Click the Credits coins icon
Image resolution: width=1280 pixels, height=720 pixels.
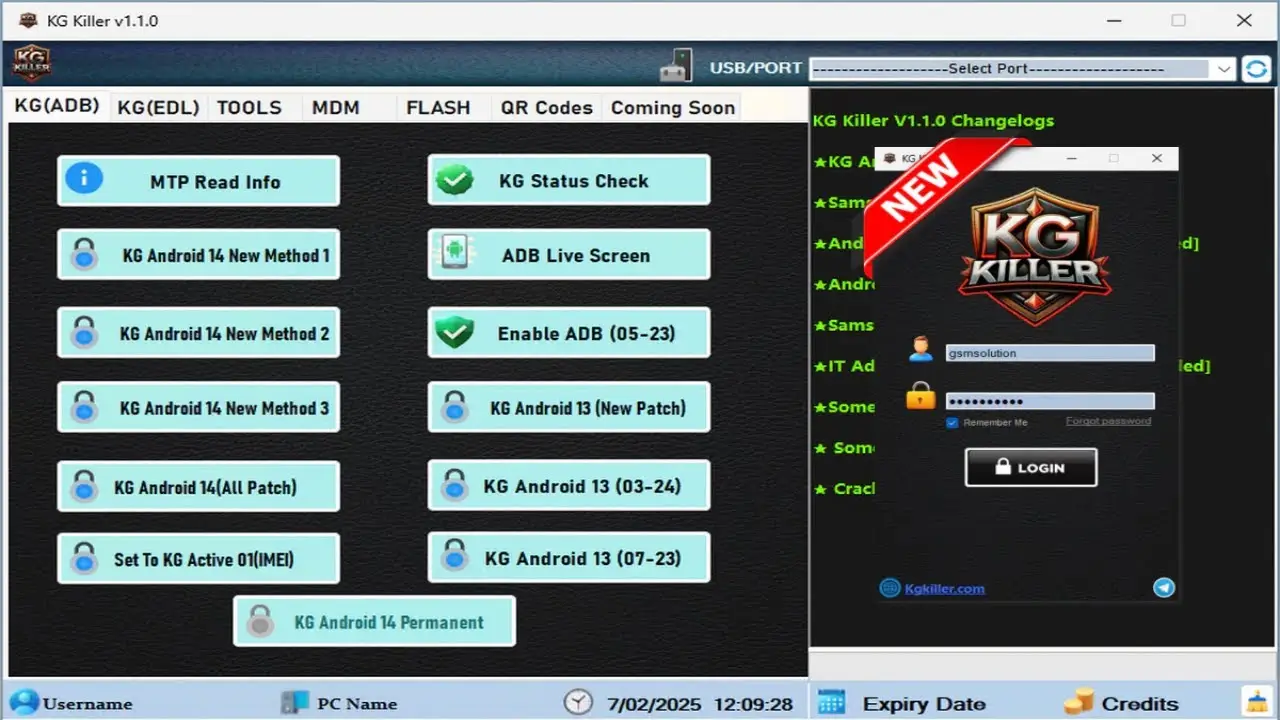pyautogui.click(x=1079, y=703)
